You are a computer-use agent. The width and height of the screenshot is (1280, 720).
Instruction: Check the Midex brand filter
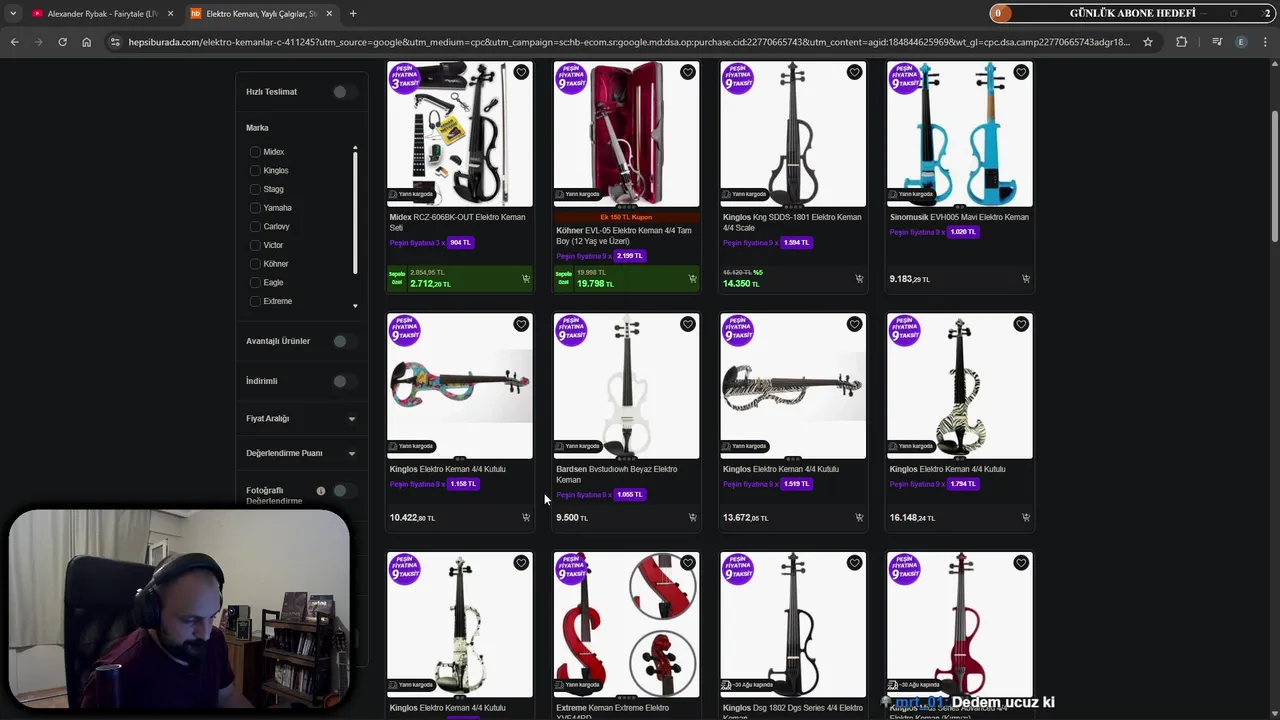coord(255,152)
